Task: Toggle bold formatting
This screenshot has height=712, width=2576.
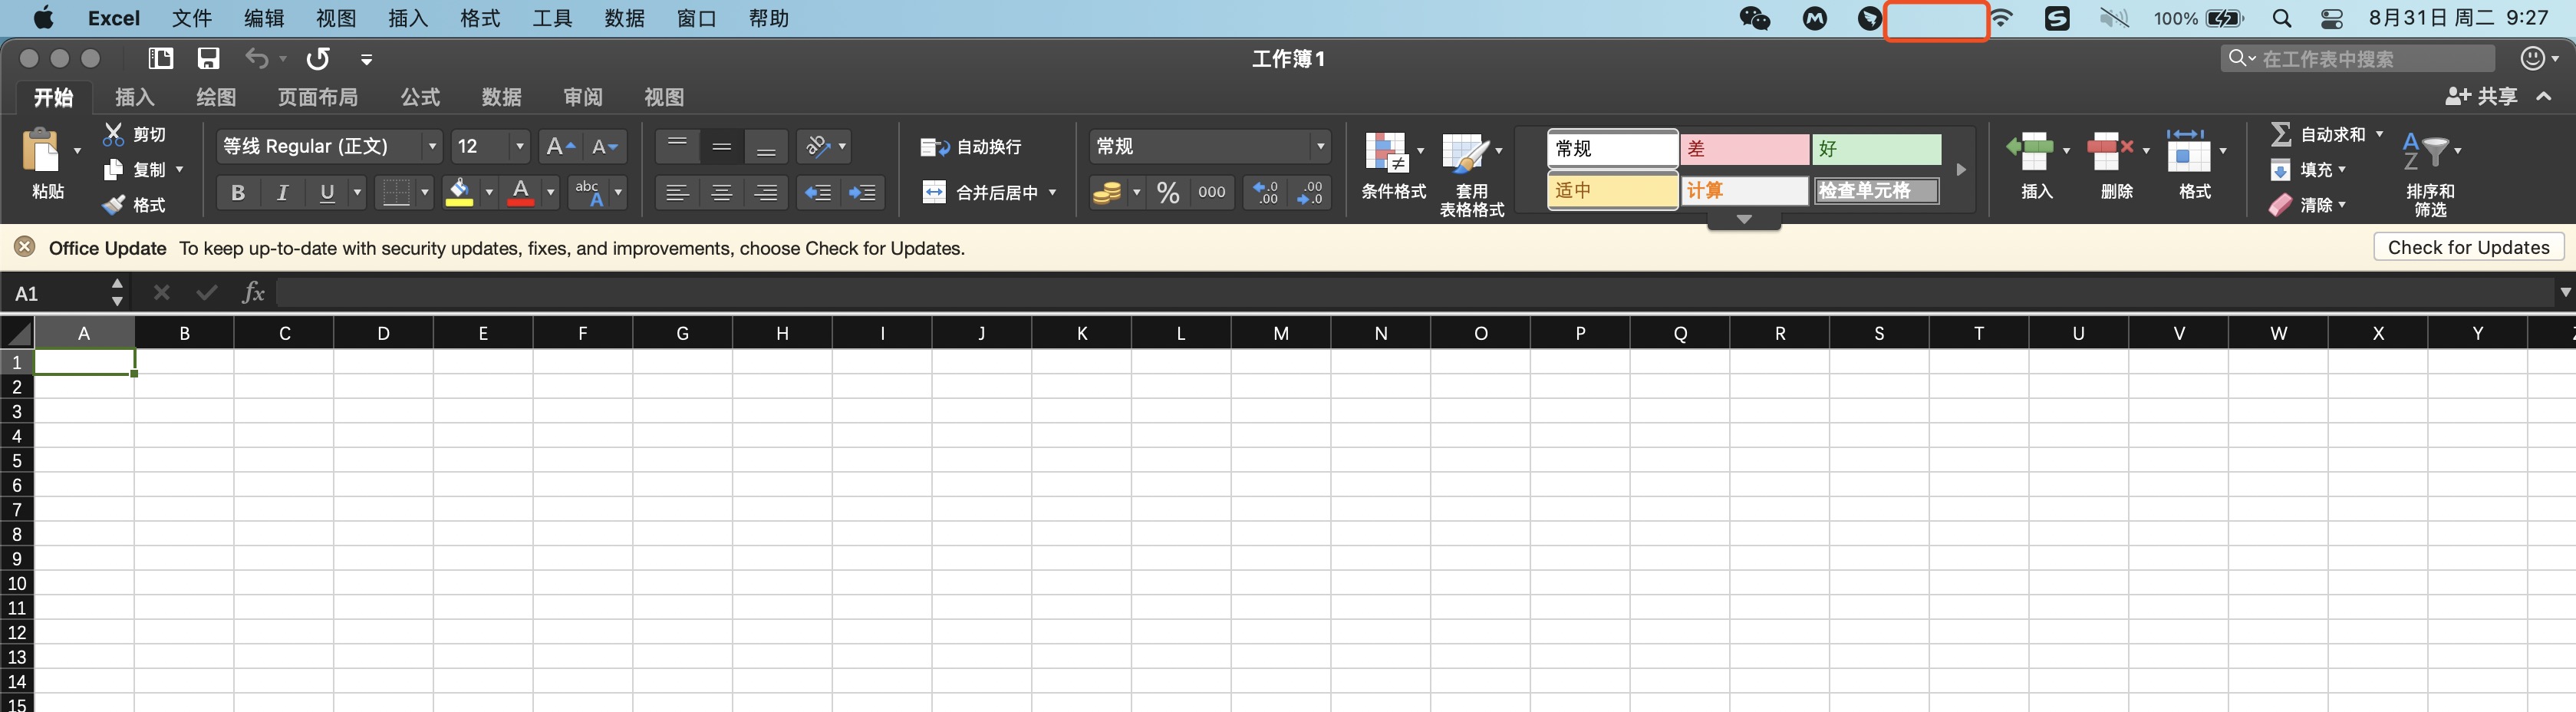Action: pyautogui.click(x=237, y=192)
